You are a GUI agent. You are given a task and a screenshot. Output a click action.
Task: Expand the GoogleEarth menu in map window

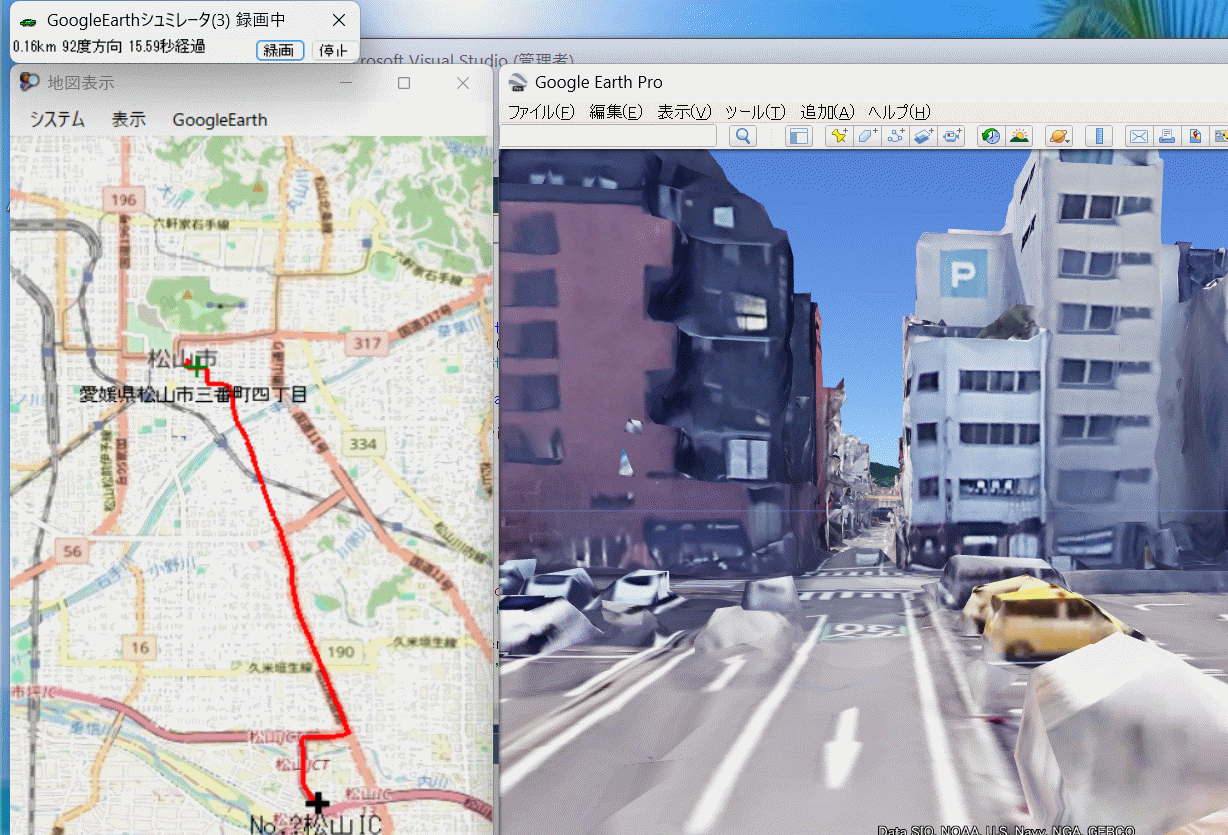point(219,120)
